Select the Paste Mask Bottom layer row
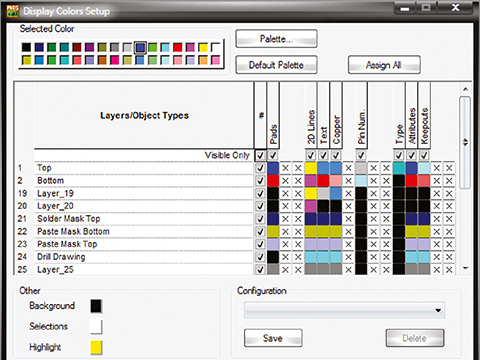The width and height of the screenshot is (480, 360). (143, 231)
